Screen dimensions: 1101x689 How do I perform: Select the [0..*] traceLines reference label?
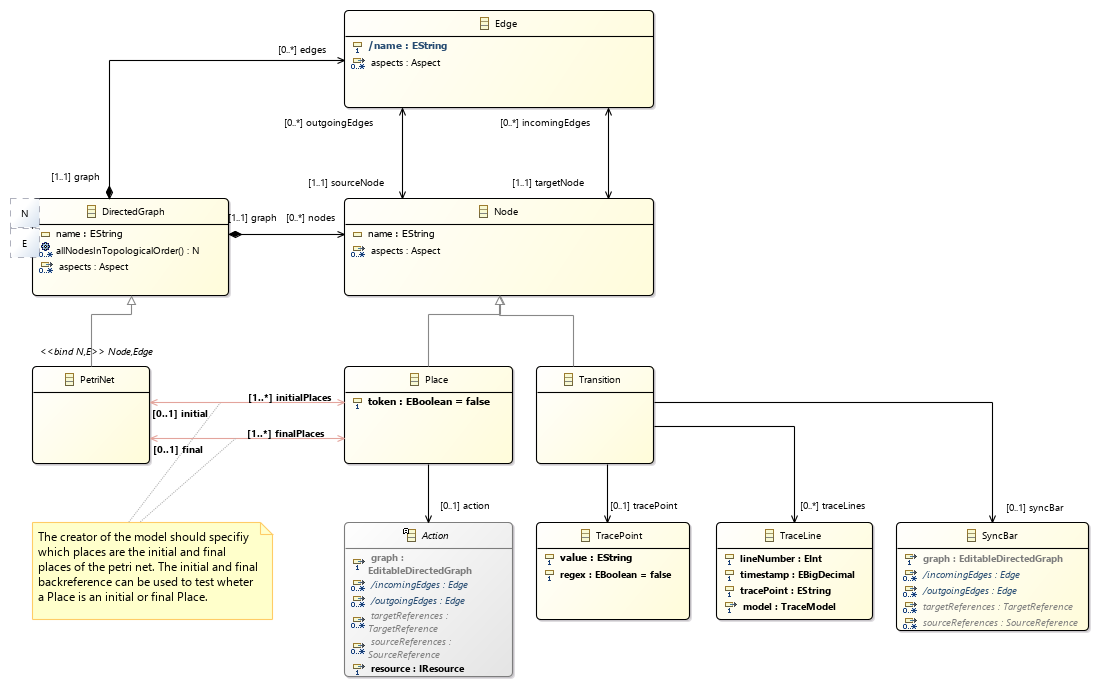(x=832, y=507)
